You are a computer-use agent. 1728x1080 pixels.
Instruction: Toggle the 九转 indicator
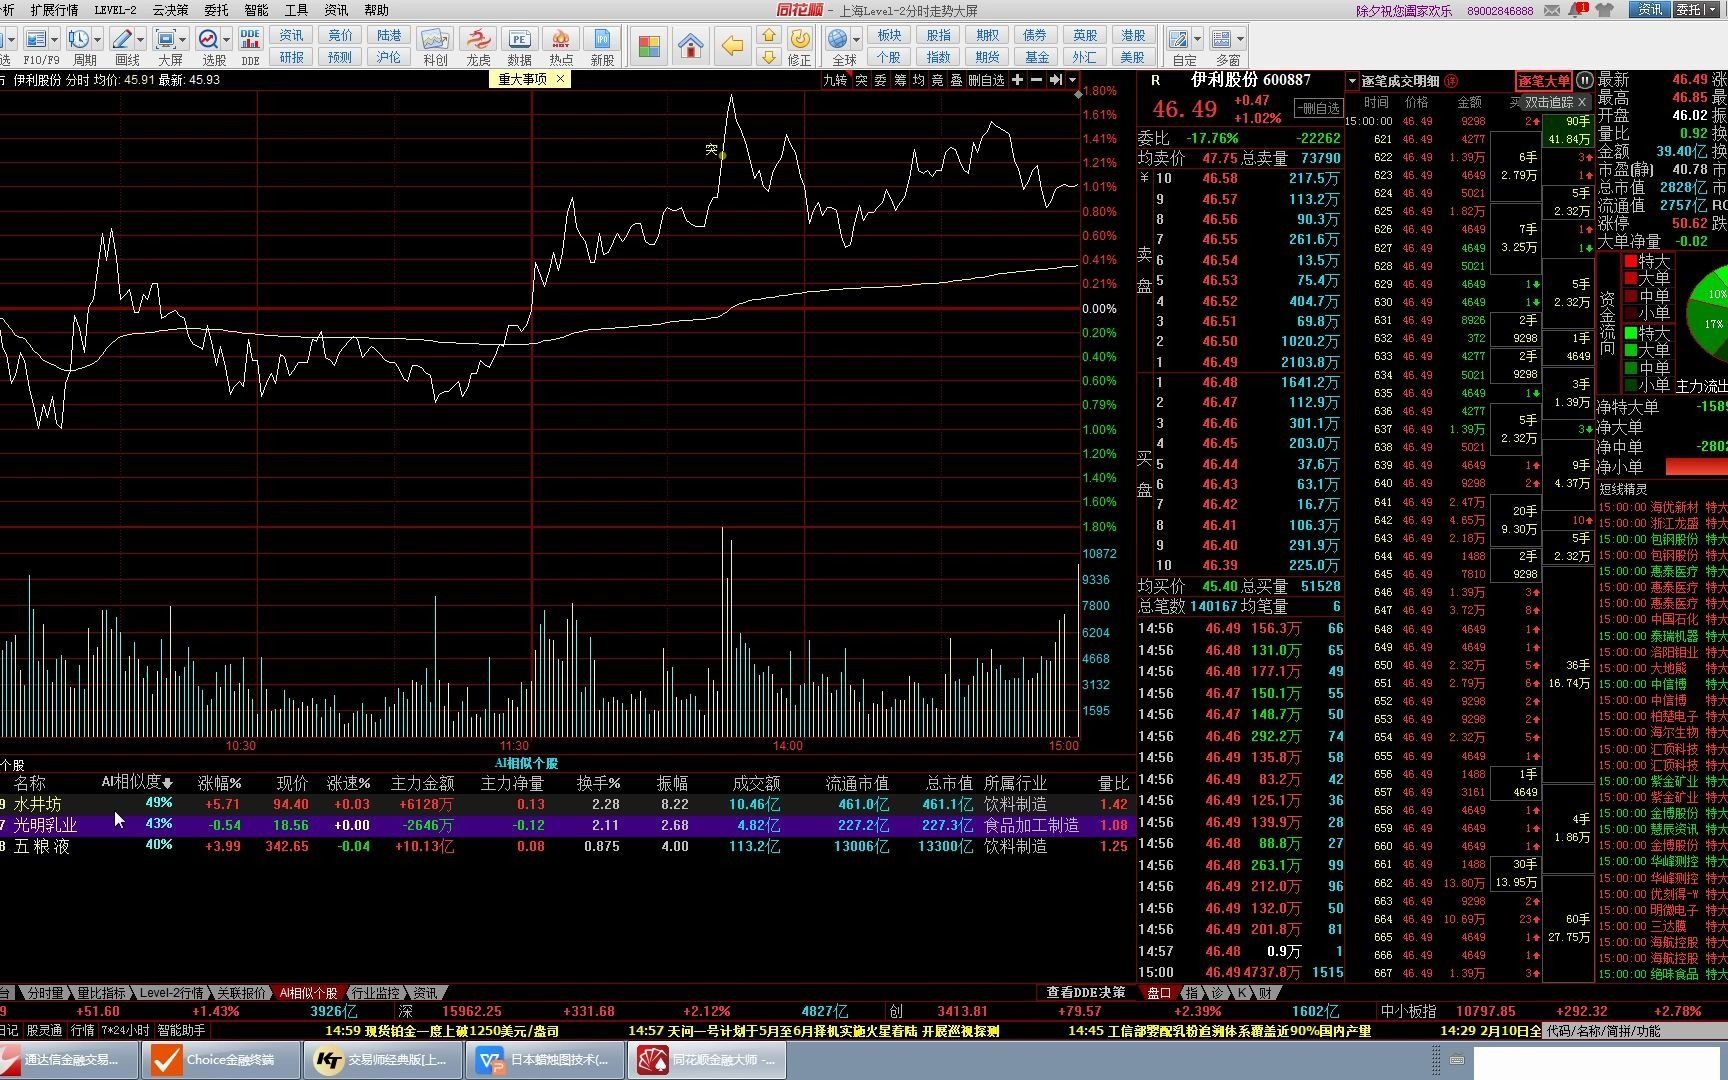click(835, 80)
